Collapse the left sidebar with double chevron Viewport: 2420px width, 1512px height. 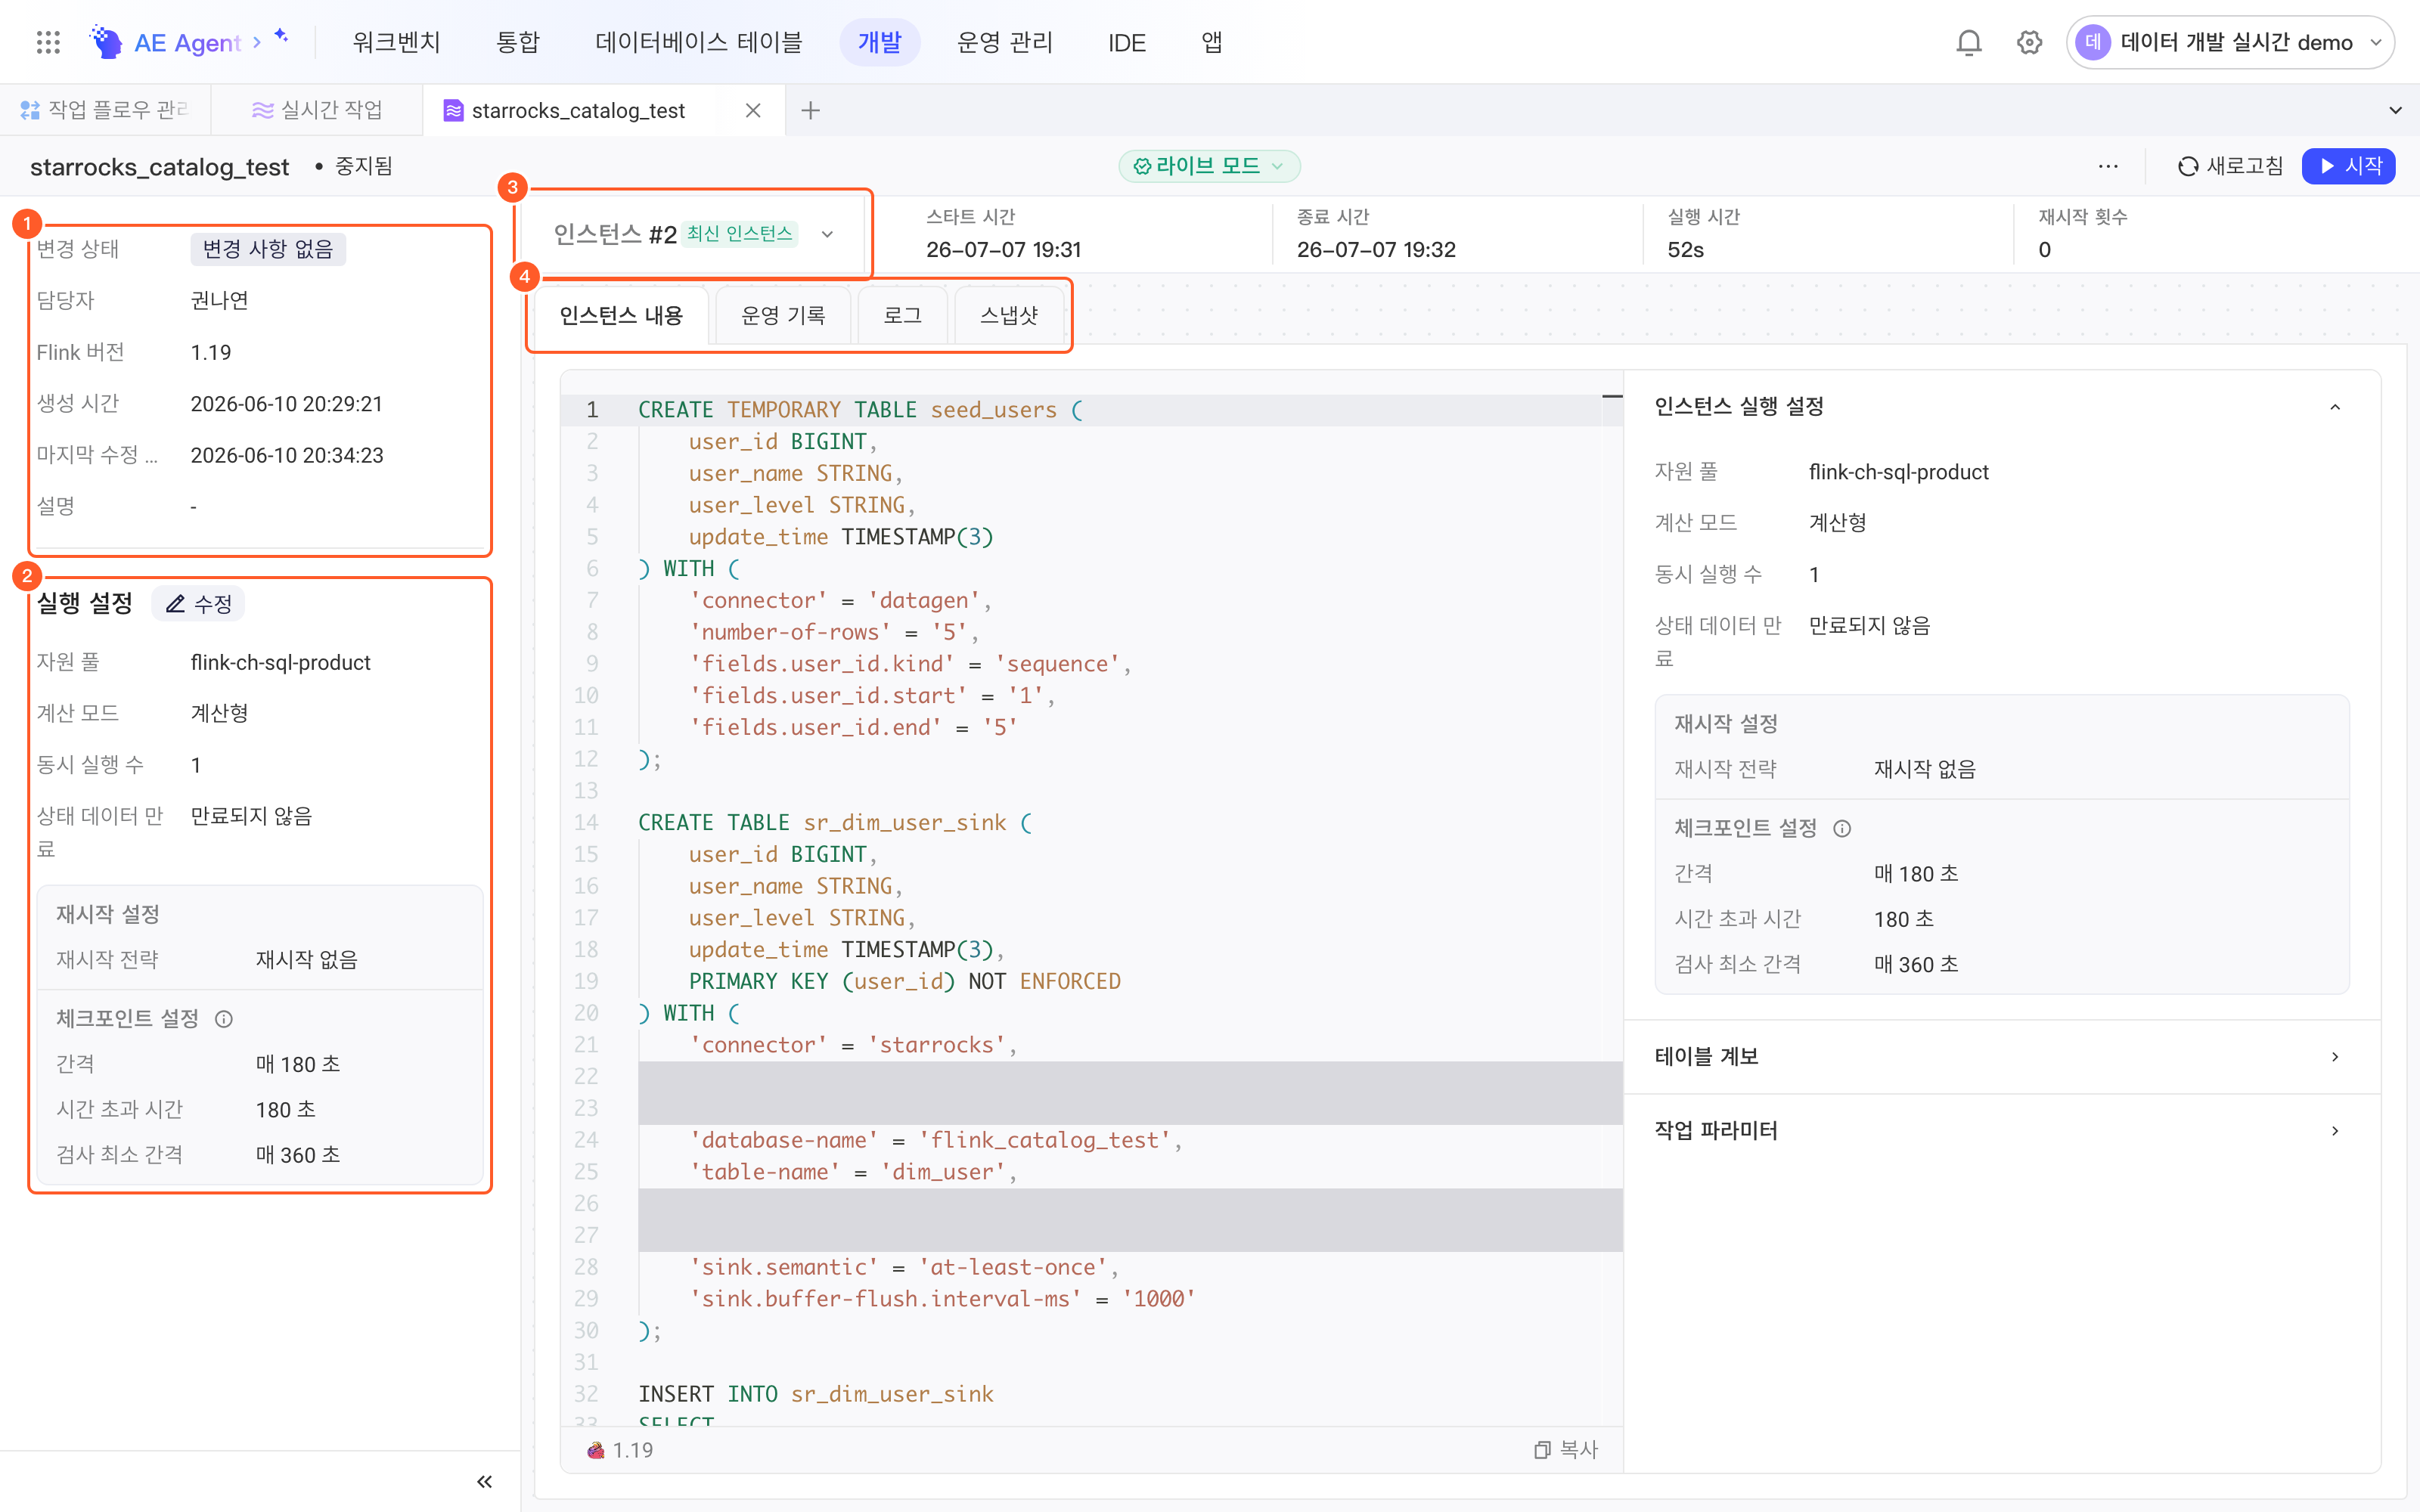coord(484,1481)
